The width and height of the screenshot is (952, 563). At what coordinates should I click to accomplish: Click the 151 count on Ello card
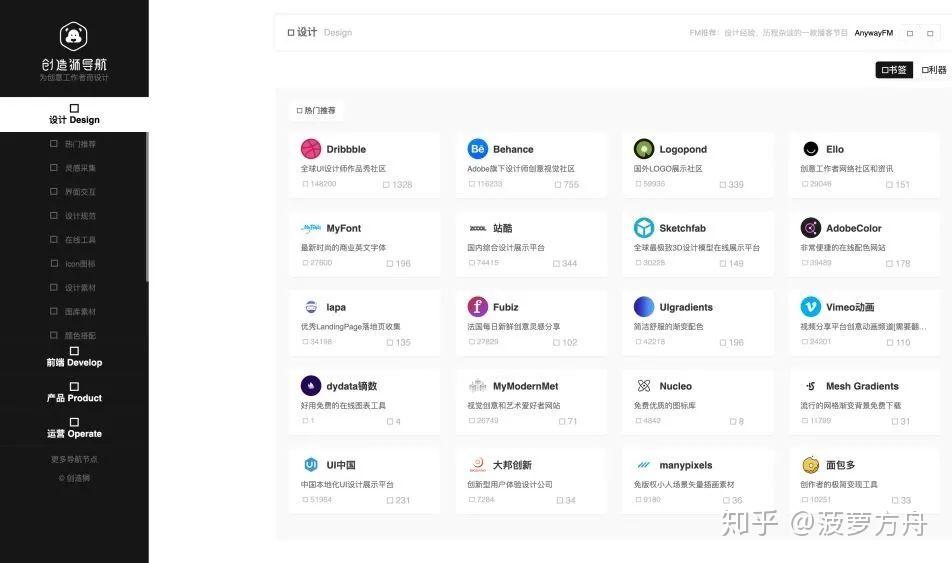click(898, 185)
